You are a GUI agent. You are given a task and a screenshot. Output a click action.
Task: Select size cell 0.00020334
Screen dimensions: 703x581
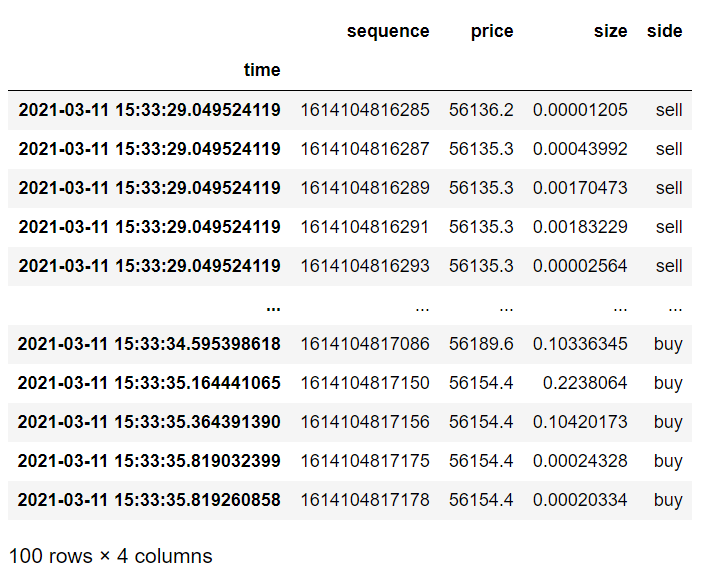(580, 500)
